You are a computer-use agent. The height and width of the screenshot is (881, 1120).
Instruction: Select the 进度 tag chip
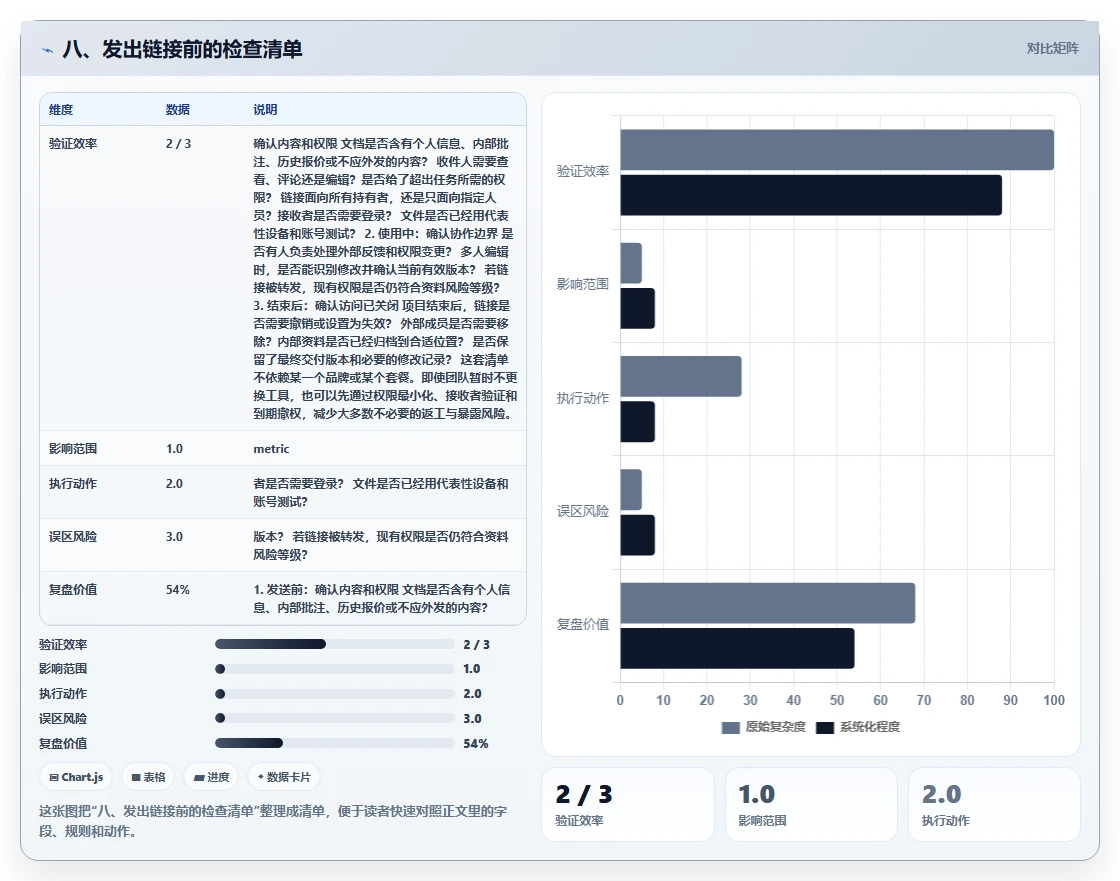pyautogui.click(x=211, y=777)
